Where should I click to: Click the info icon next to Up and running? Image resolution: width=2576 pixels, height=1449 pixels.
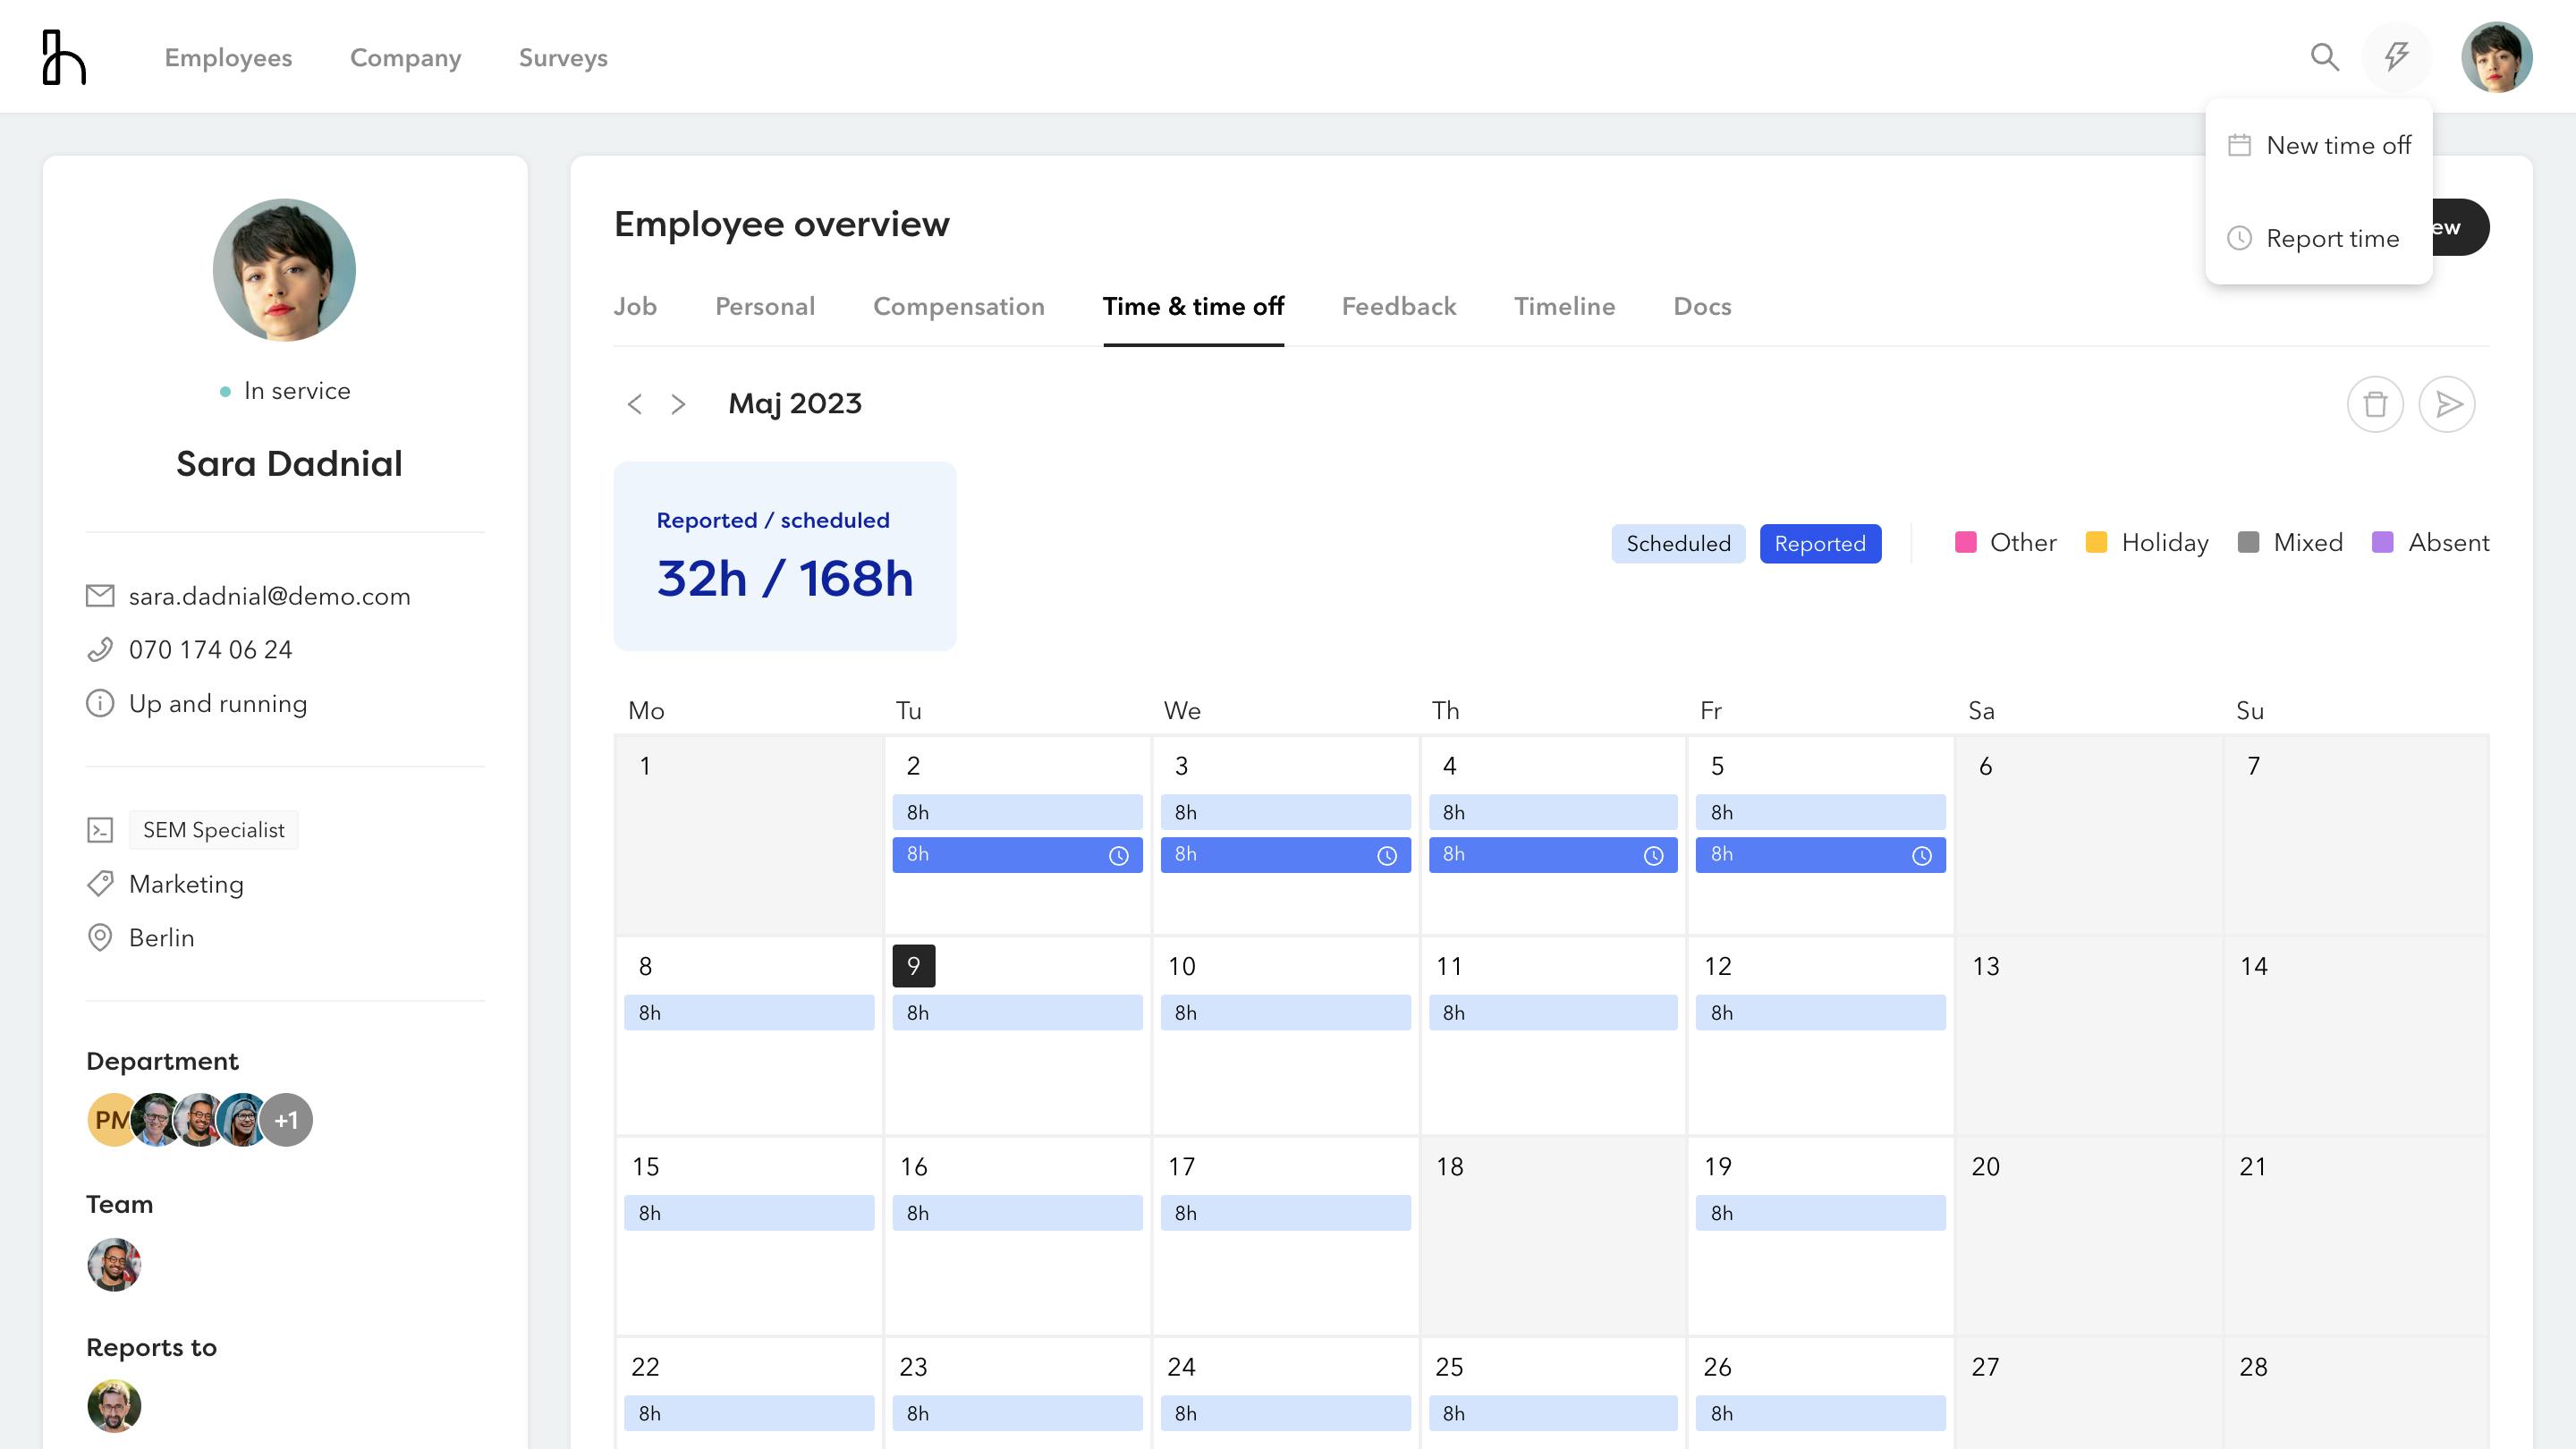pos(100,704)
